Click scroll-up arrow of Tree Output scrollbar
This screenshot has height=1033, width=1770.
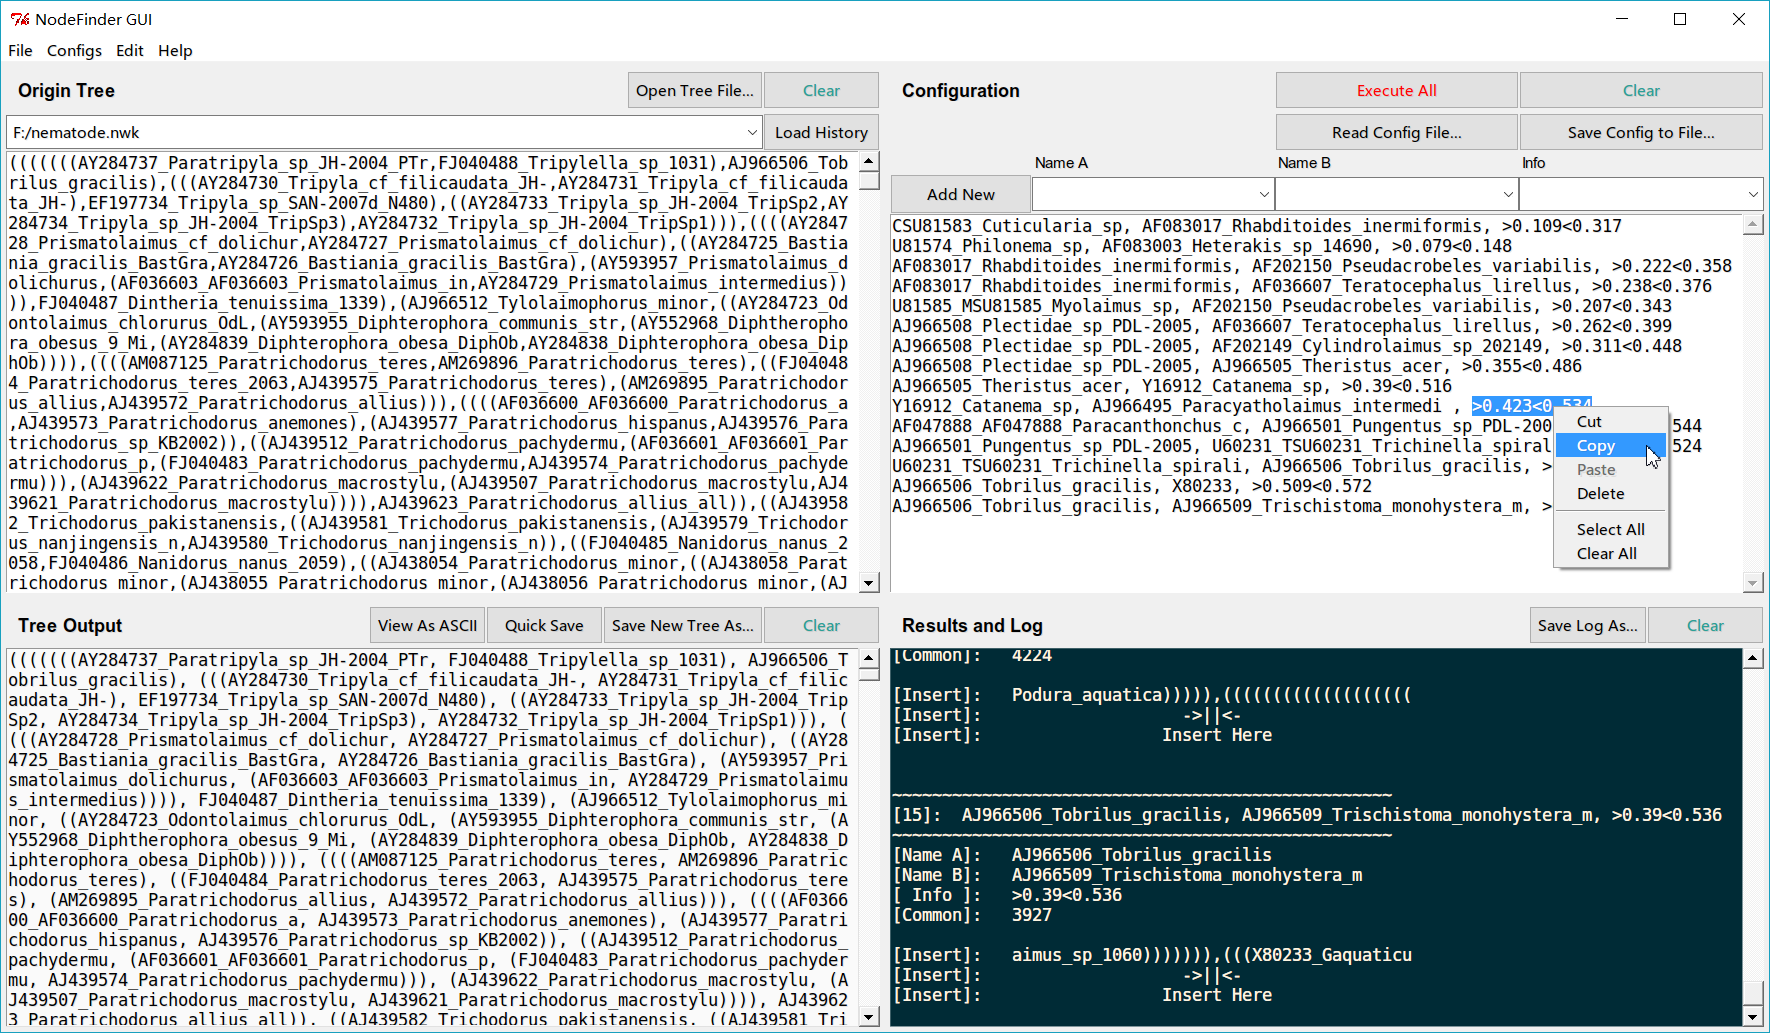[x=869, y=658]
